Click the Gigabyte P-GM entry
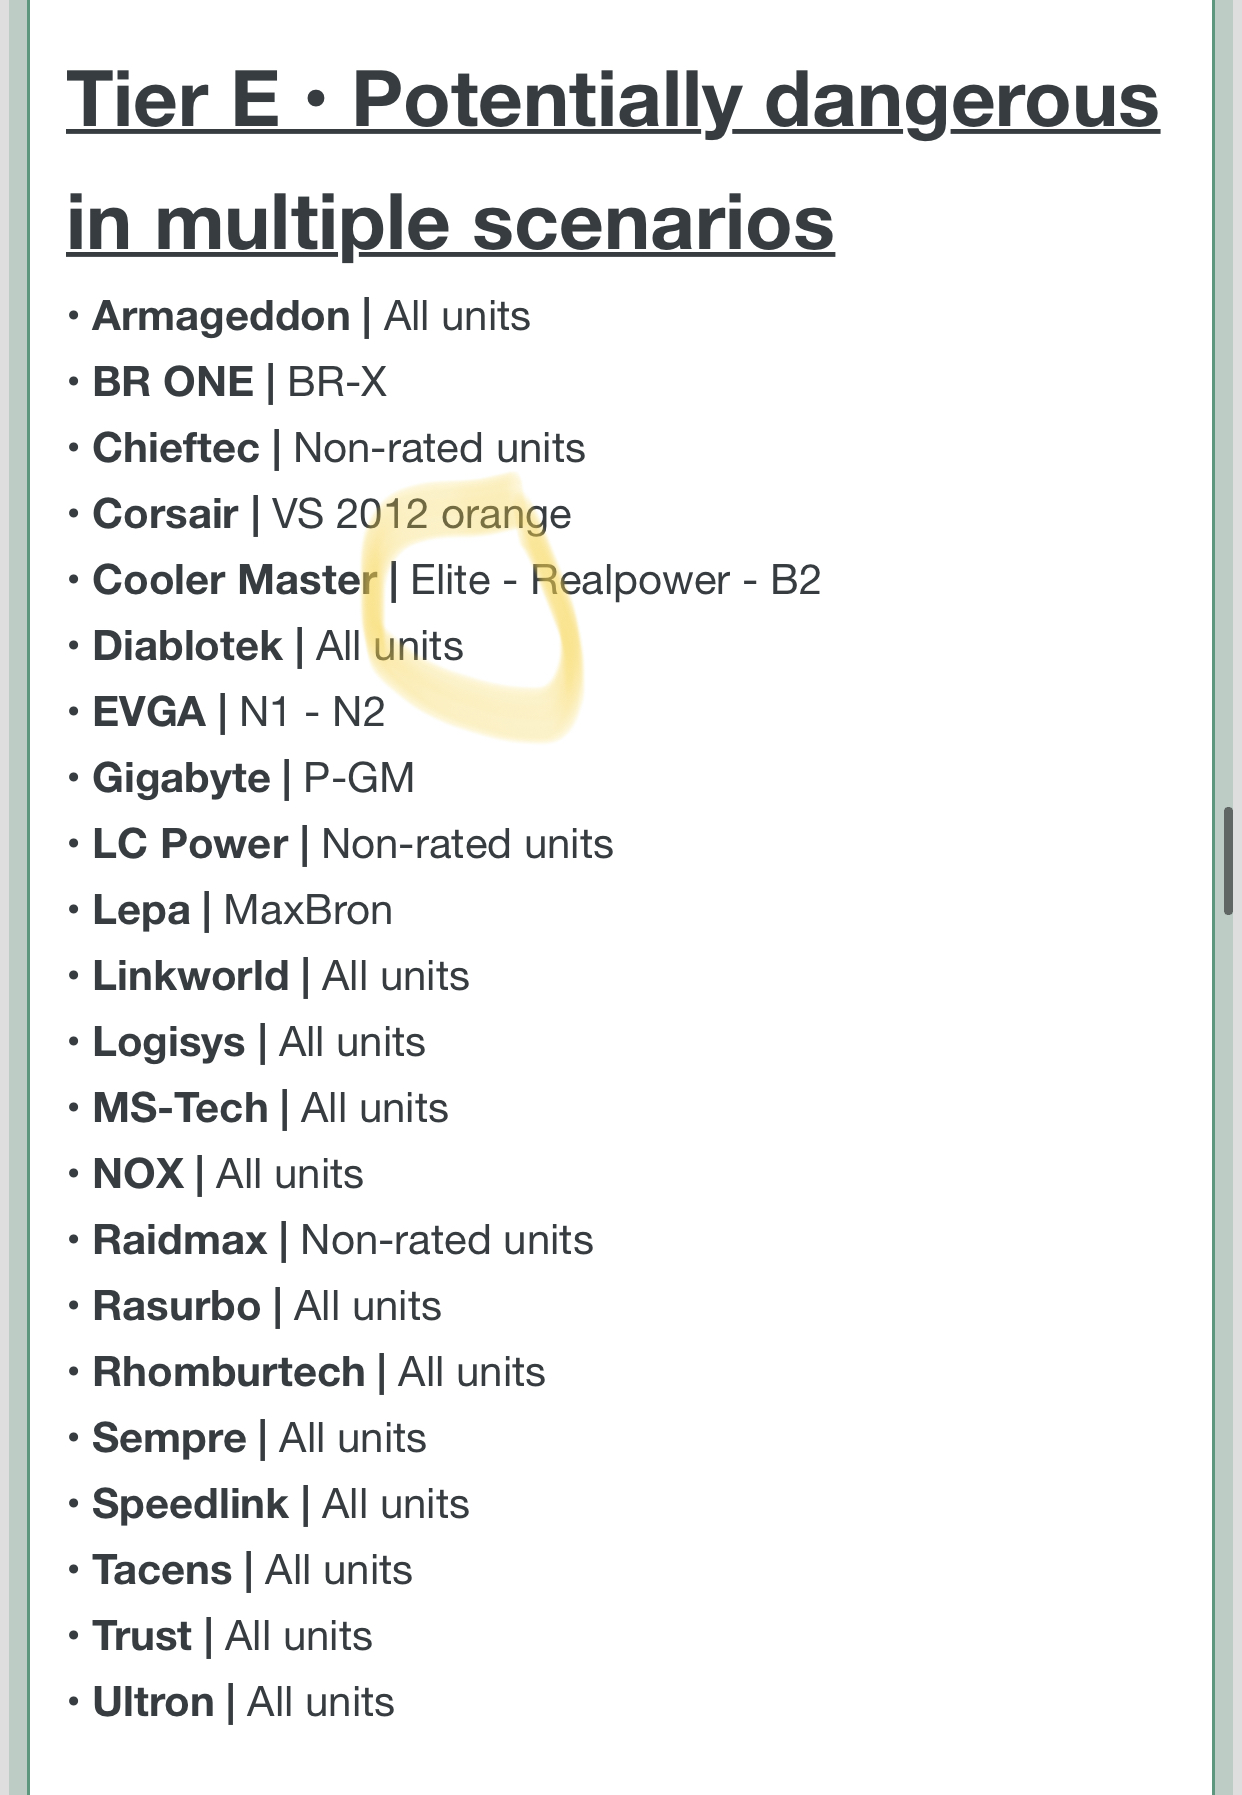This screenshot has width=1242, height=1795. [253, 779]
